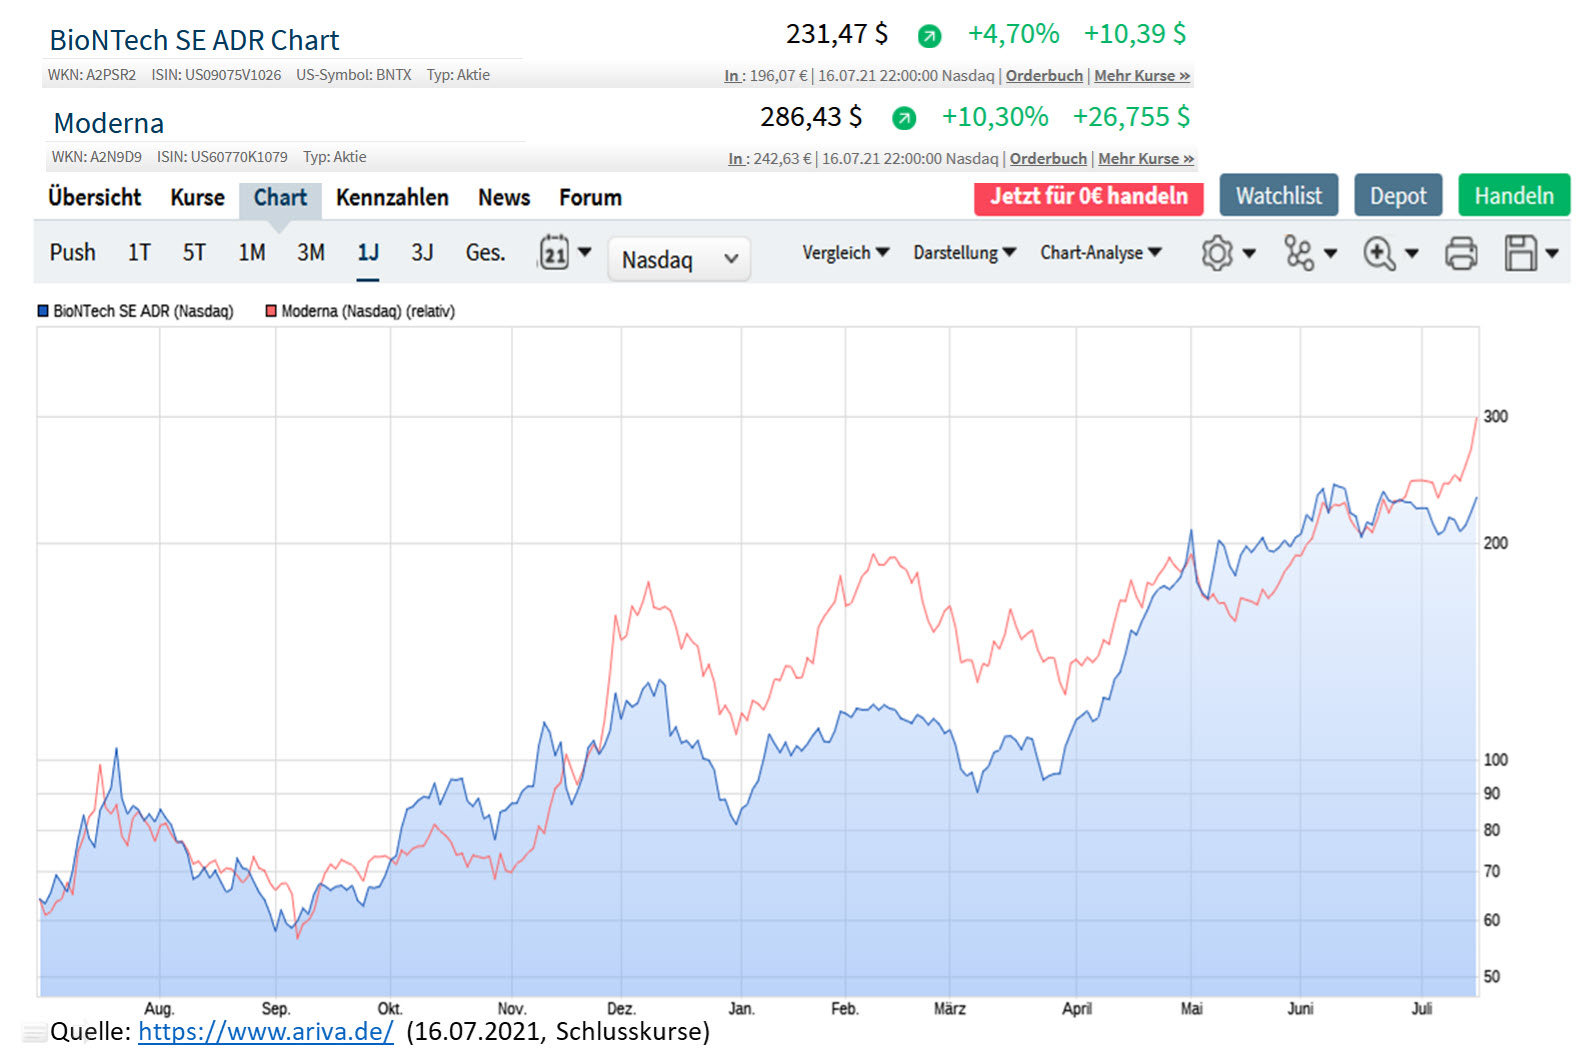Screen dimensions: 1583x1052
Task: Select the 1J time range
Action: [x=368, y=252]
